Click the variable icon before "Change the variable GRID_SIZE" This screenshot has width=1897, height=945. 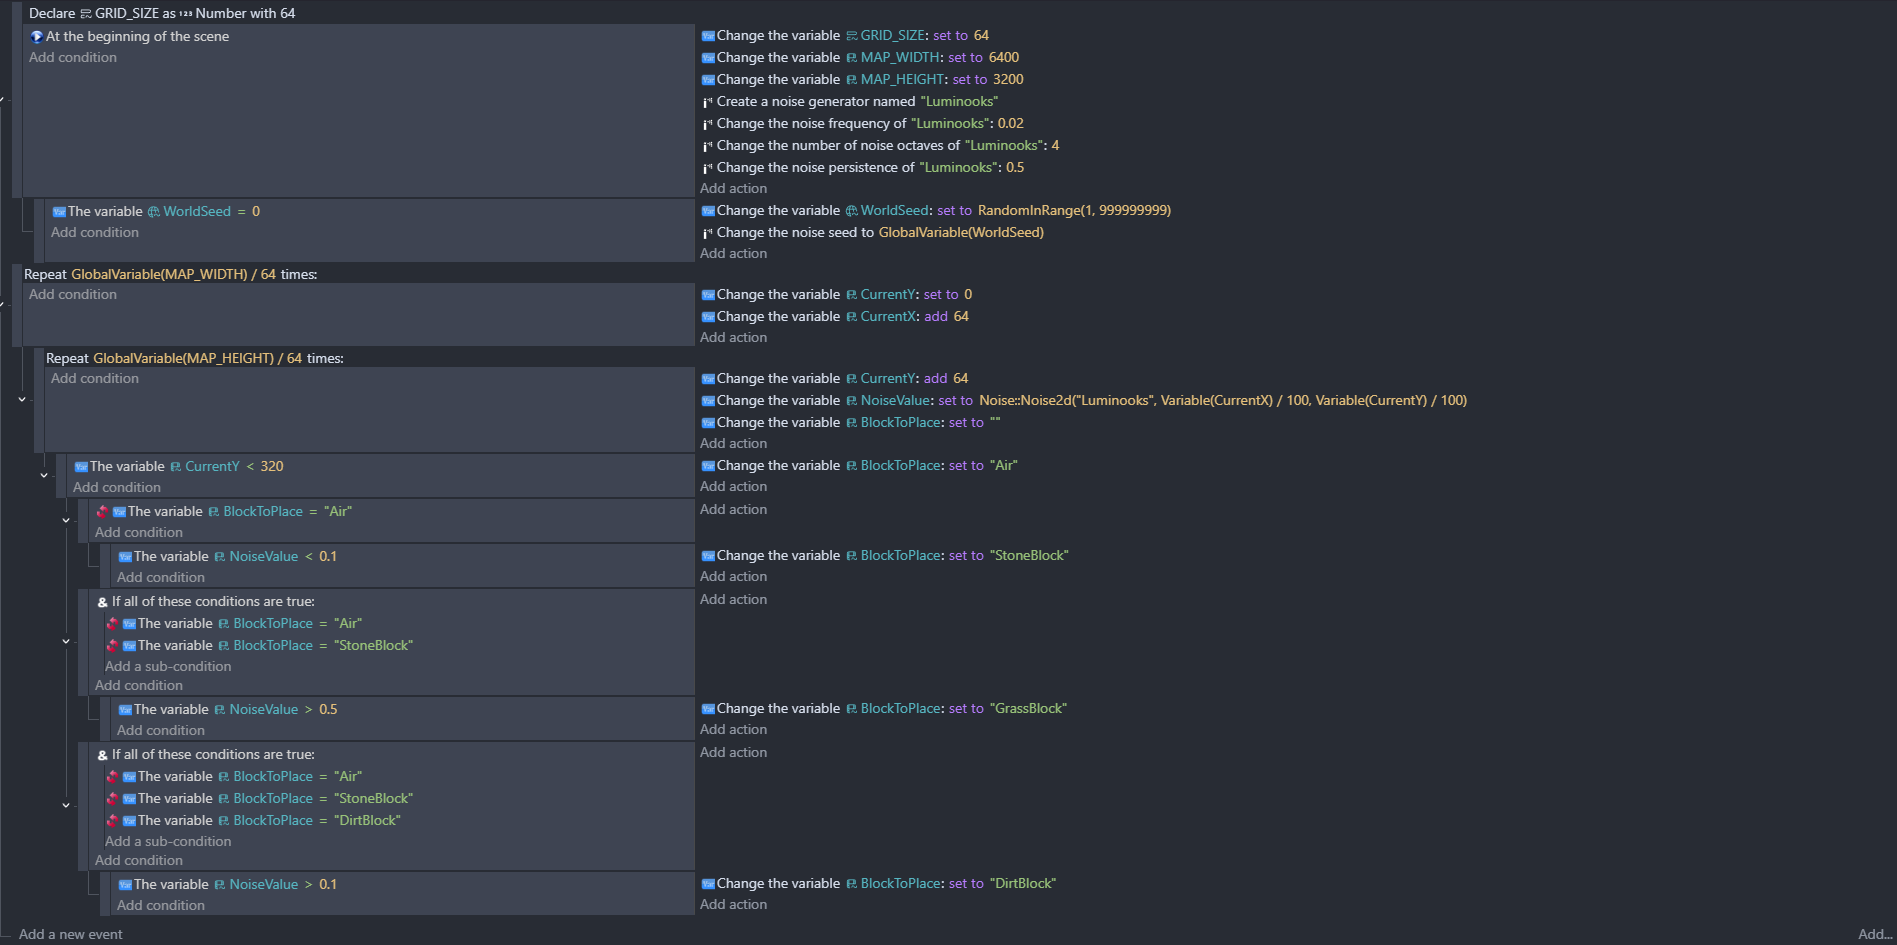click(x=708, y=36)
